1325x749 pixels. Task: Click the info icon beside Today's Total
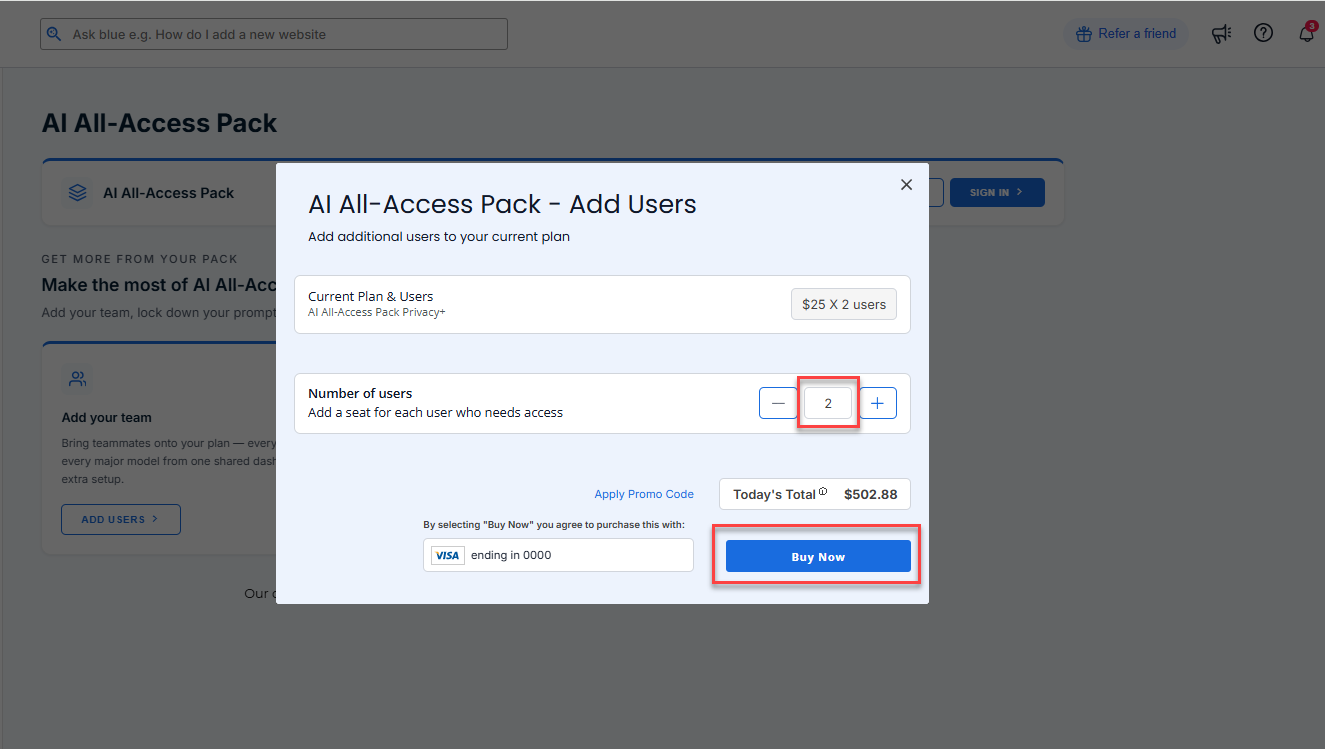click(x=823, y=492)
